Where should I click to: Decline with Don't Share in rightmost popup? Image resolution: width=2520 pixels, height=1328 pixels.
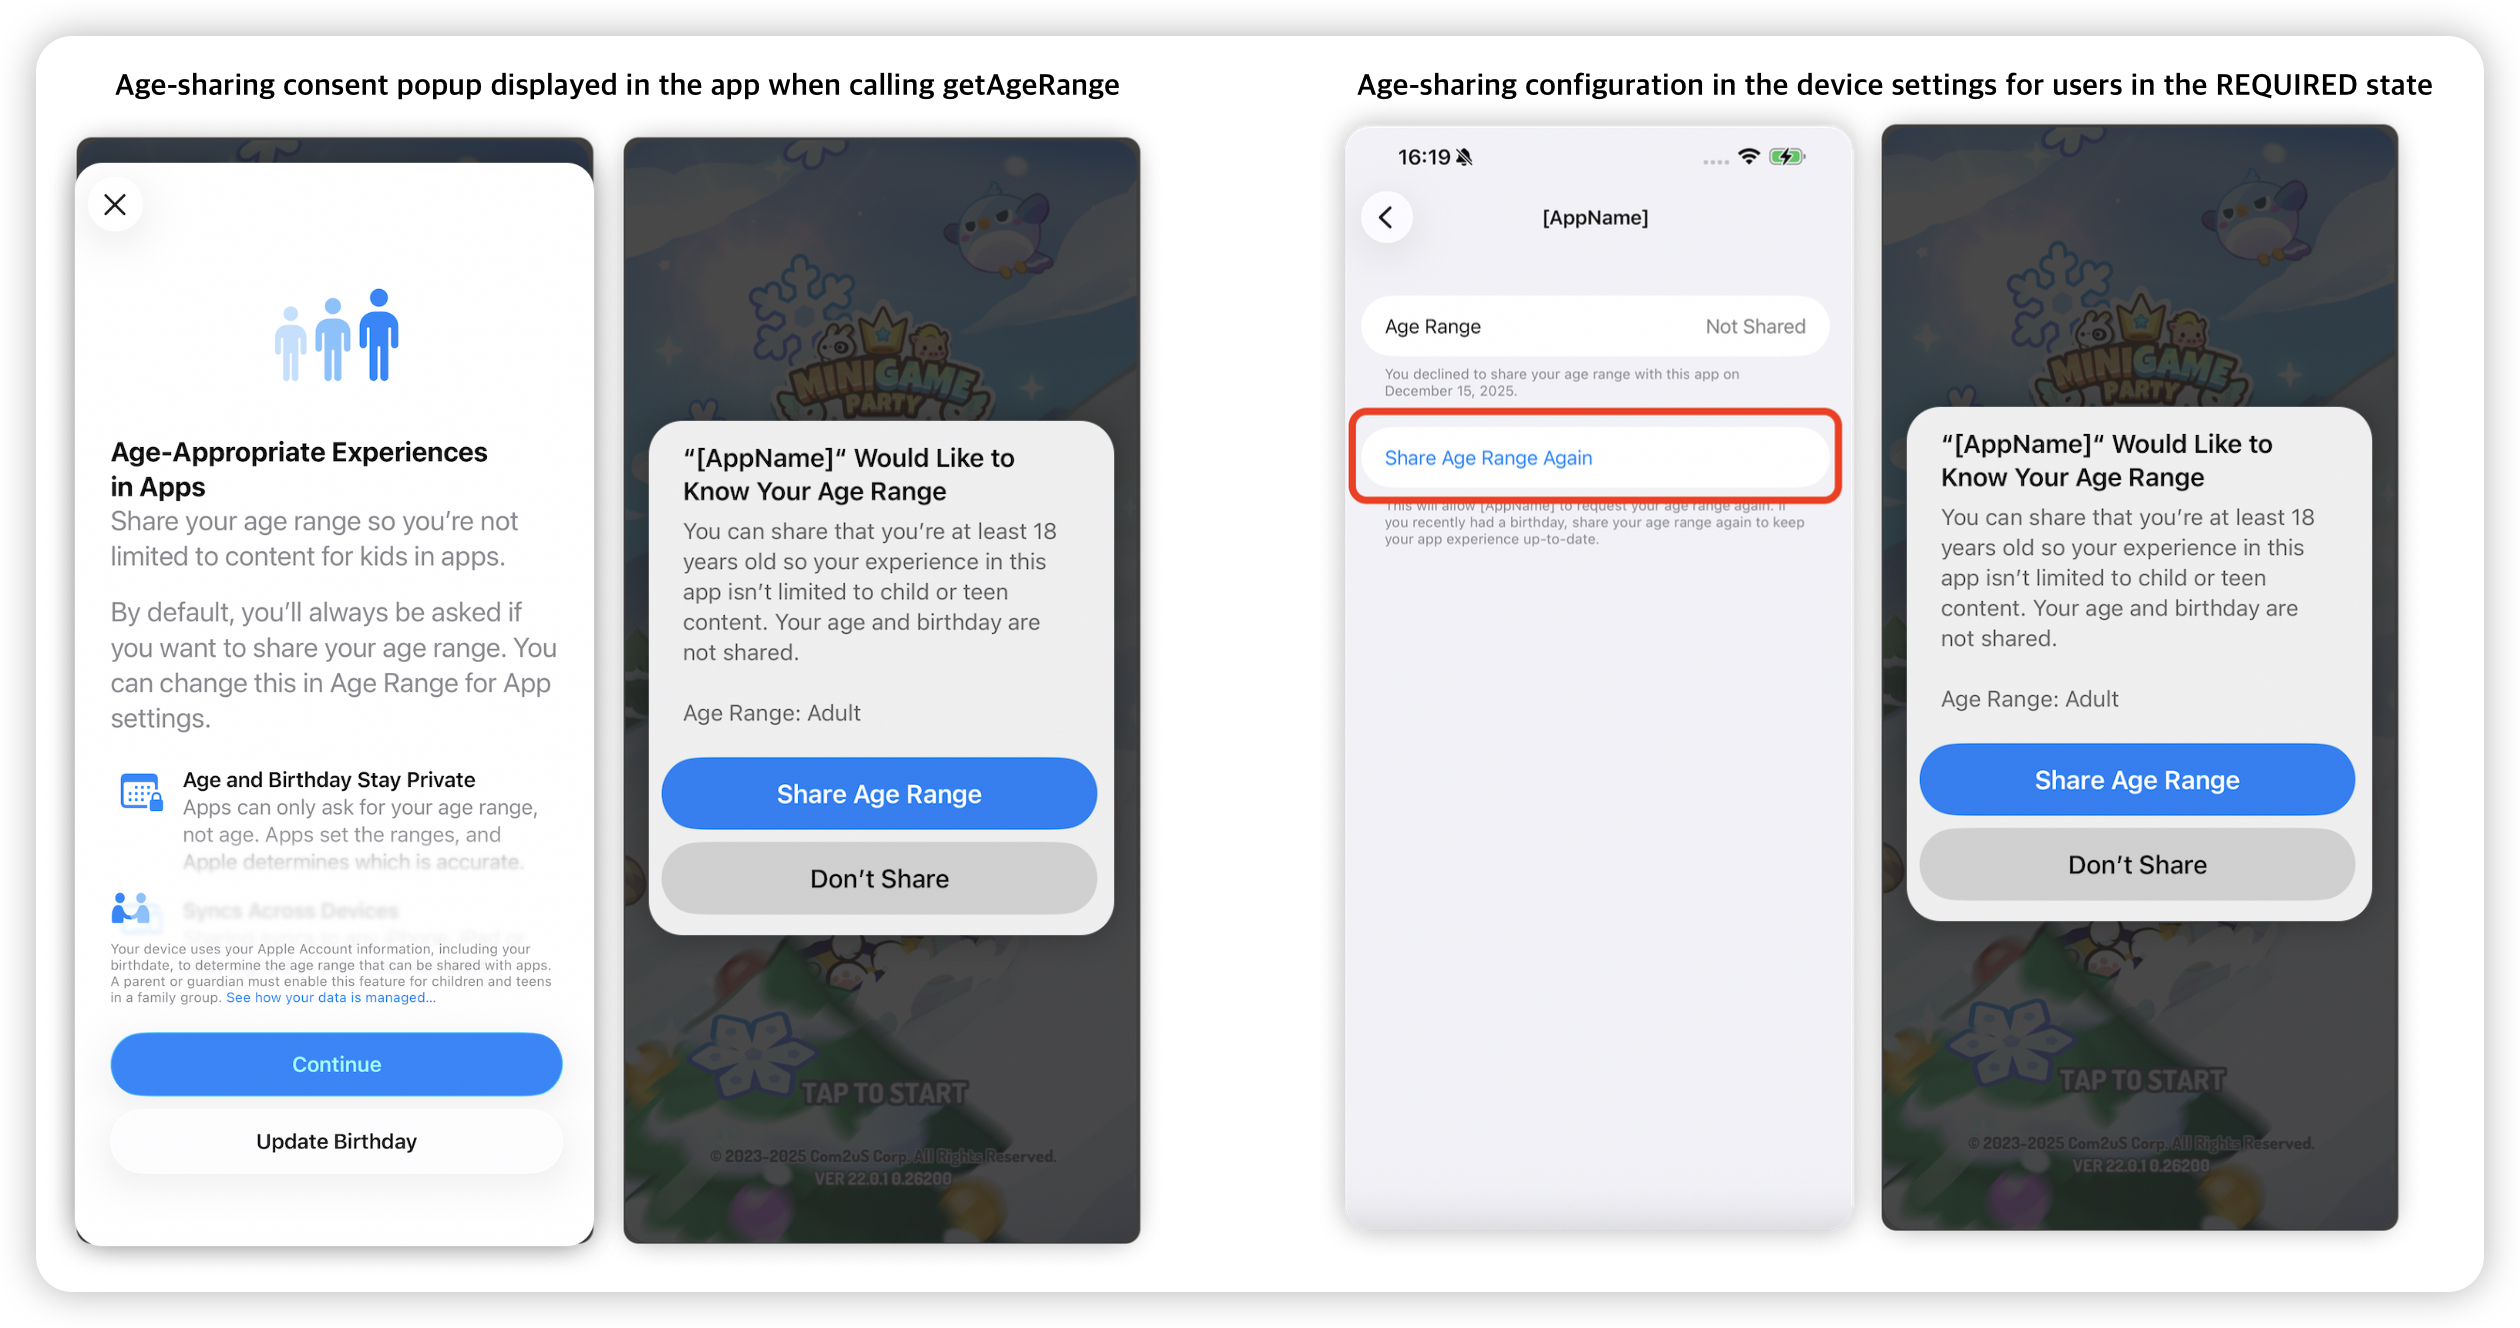pos(2137,865)
